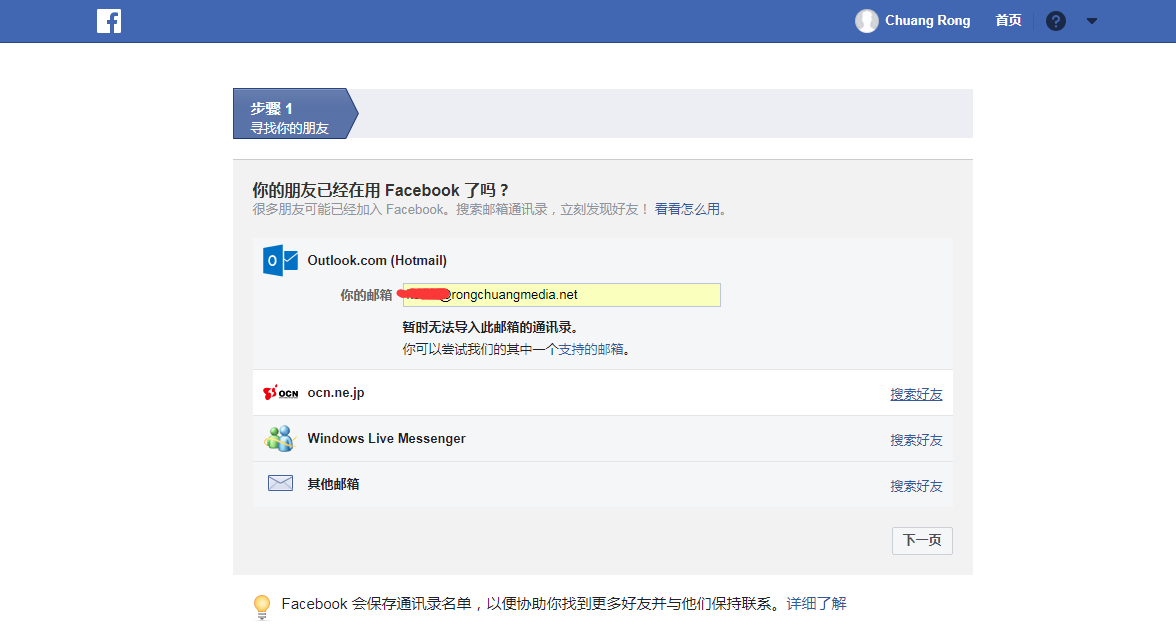1176x628 pixels.
Task: Click the Facebook logo icon
Action: pyautogui.click(x=109, y=21)
